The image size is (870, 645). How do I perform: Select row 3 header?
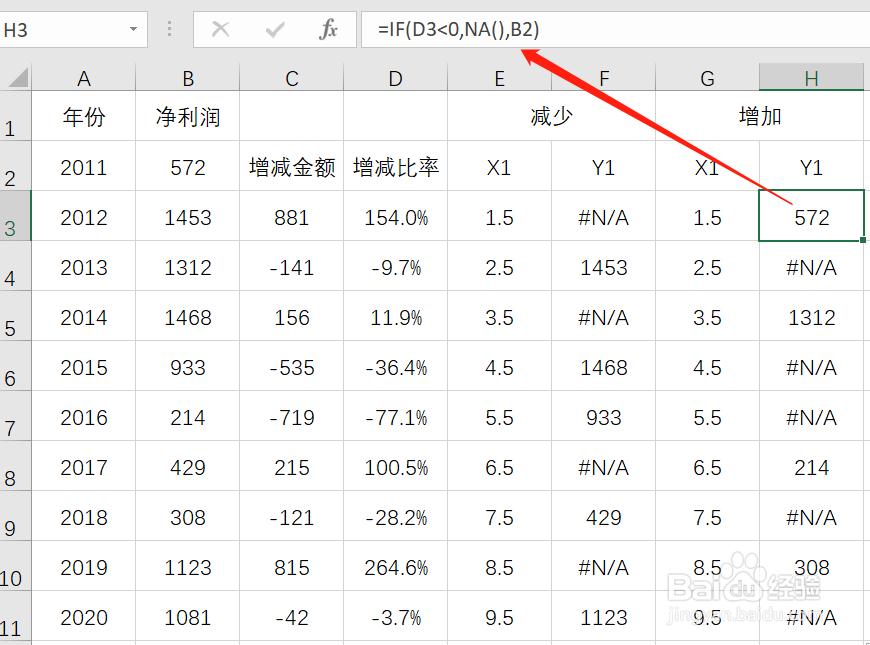coord(16,215)
